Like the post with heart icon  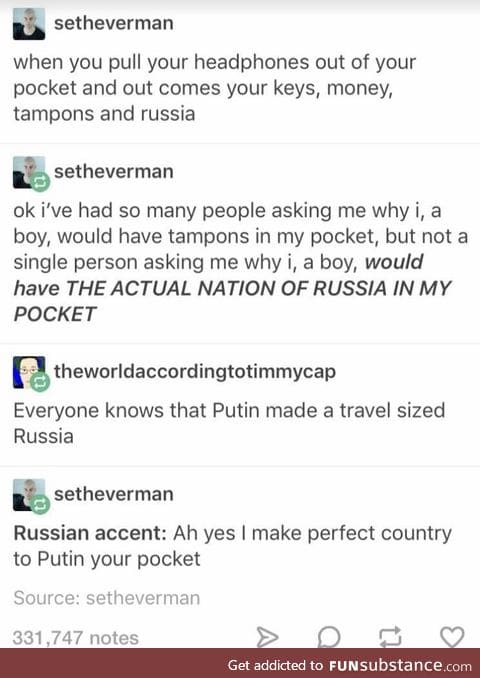(452, 636)
